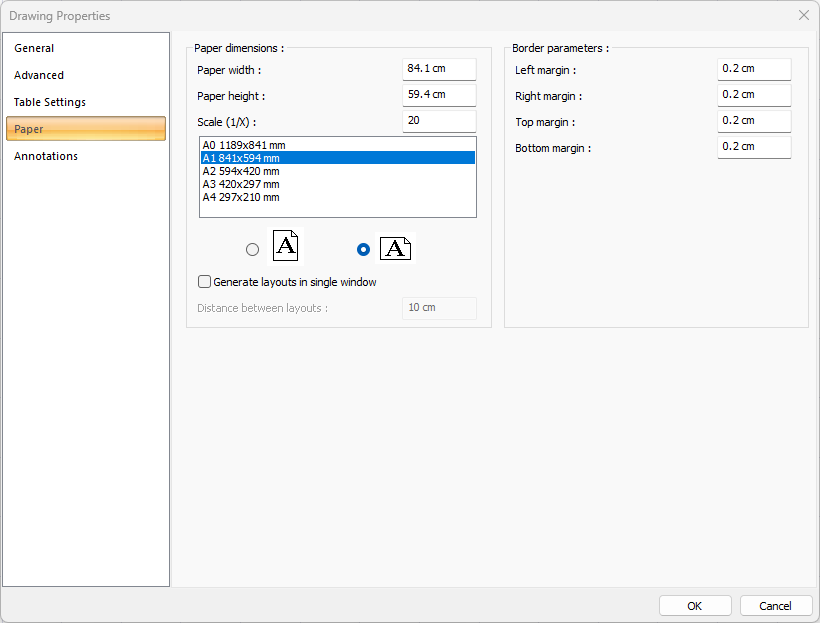Switch to the Advanced page
820x623 pixels.
click(x=39, y=75)
